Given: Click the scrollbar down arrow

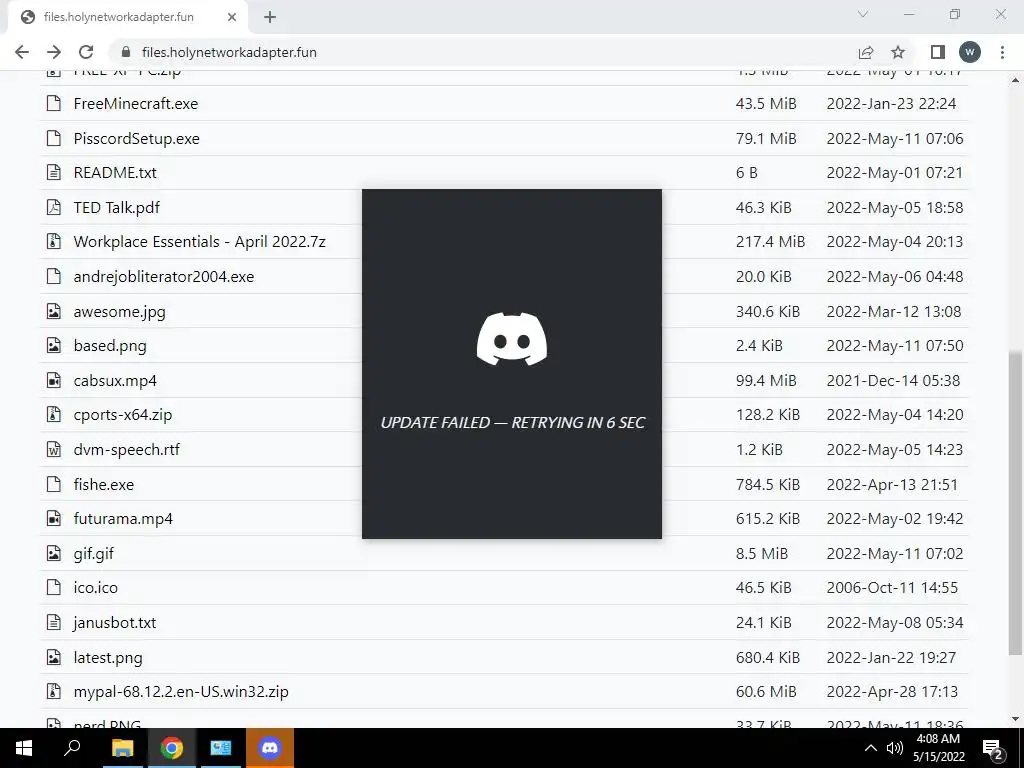Looking at the screenshot, I should coord(1015,719).
